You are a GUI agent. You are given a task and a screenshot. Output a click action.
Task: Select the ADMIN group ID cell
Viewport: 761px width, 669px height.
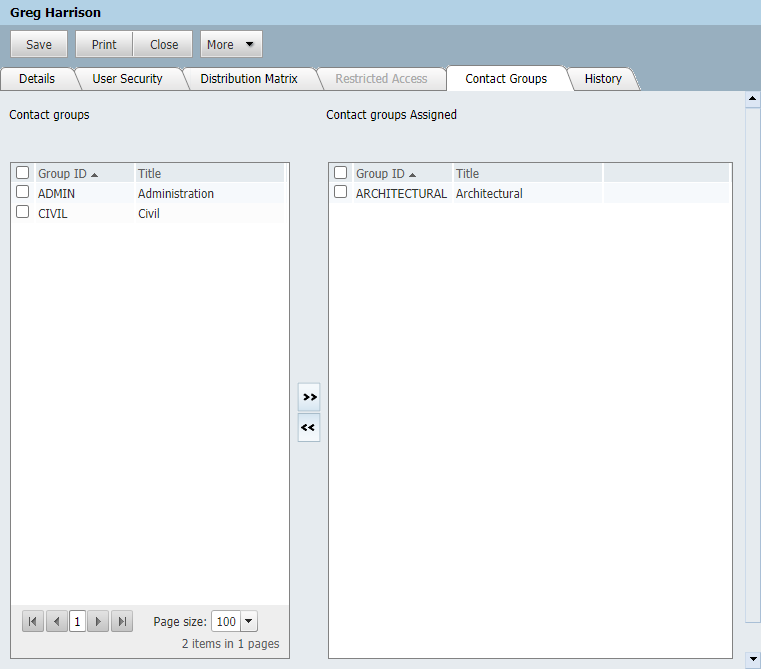pos(56,193)
